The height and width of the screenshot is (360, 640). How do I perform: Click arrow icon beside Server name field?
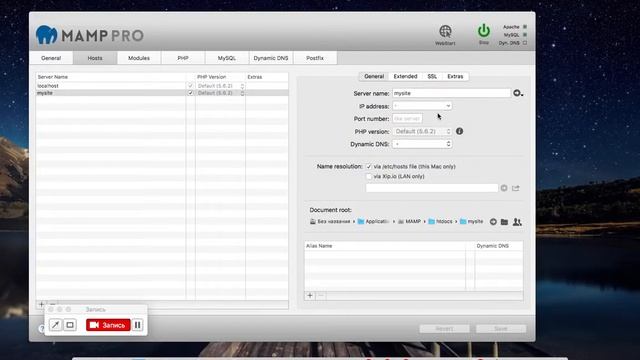tap(518, 93)
